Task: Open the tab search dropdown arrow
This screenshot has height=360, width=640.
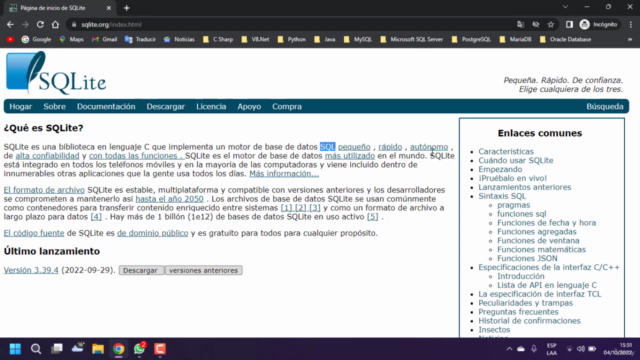Action: click(565, 7)
